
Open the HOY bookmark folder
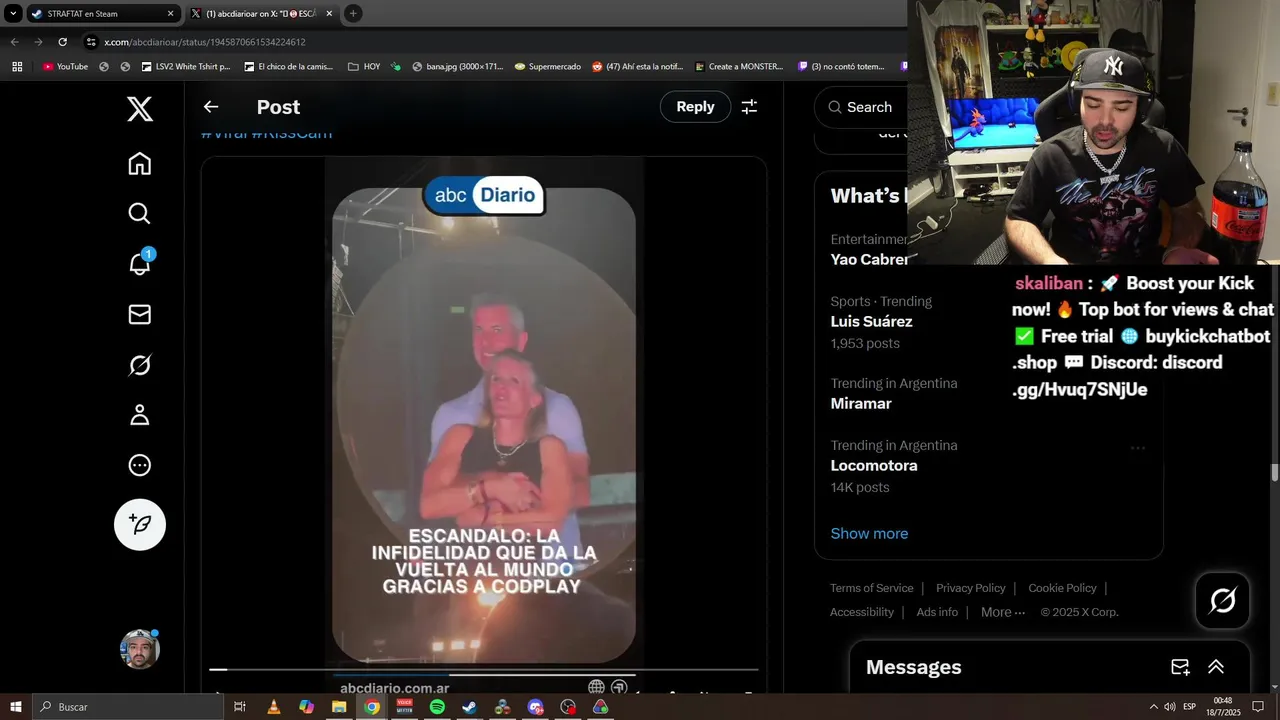coord(364,67)
